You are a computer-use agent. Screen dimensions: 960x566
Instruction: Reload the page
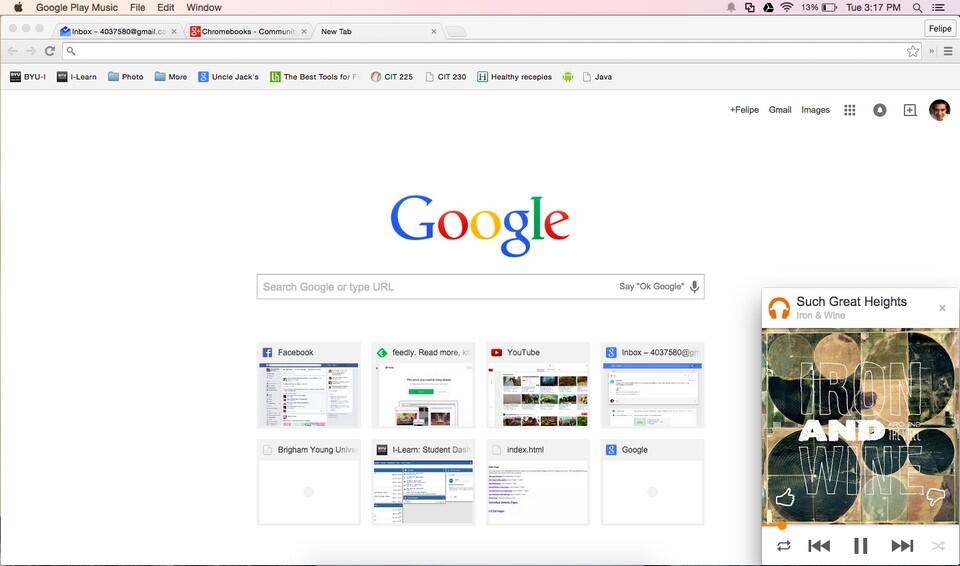tap(50, 51)
